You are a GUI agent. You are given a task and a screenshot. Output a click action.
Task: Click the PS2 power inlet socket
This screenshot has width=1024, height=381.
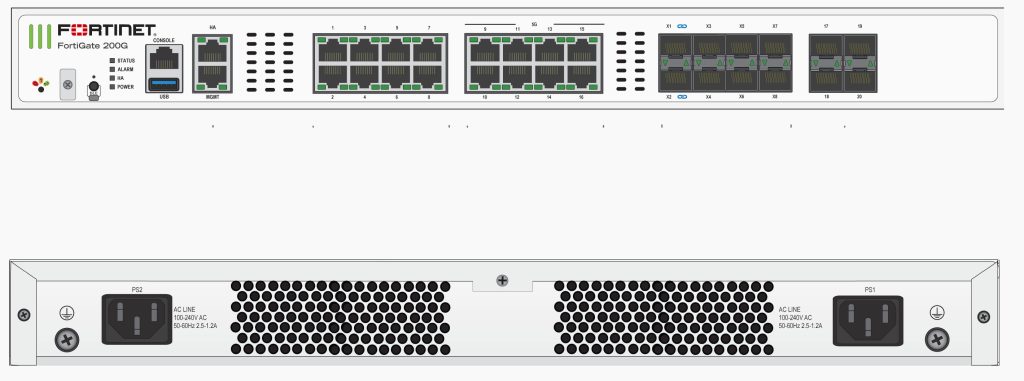pyautogui.click(x=137, y=320)
